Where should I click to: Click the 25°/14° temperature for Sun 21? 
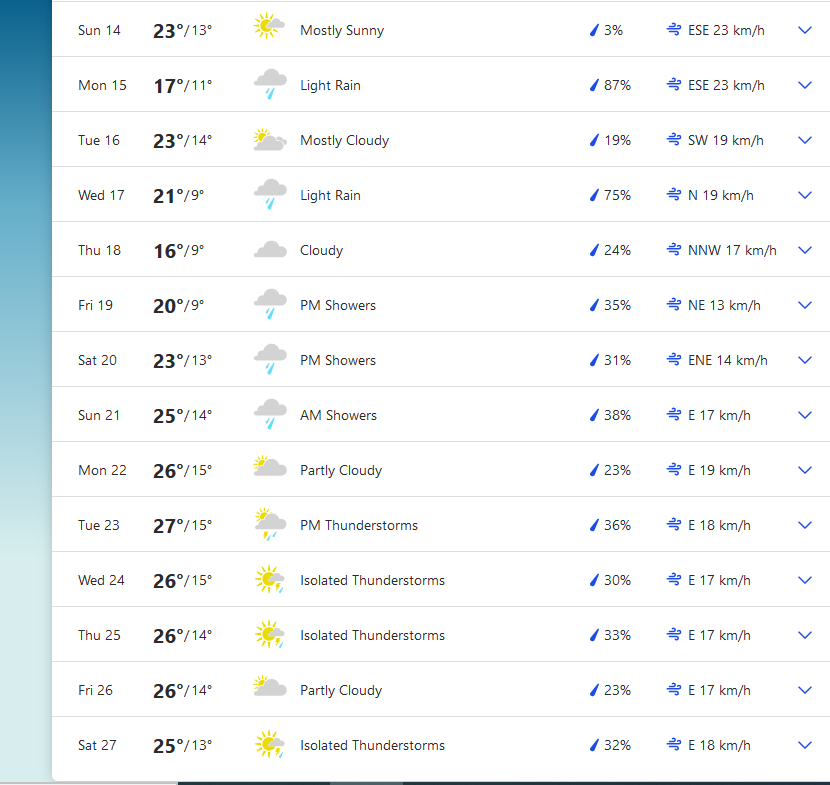[x=182, y=415]
